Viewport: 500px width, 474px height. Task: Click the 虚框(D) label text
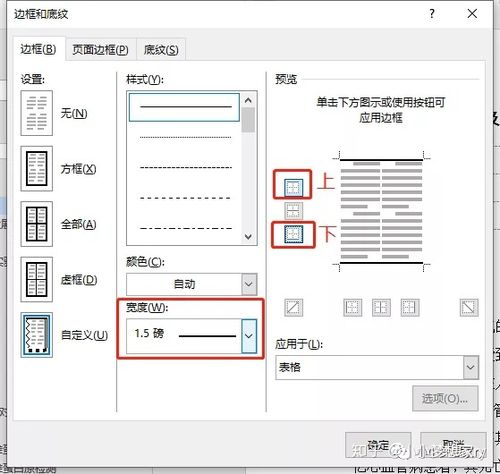79,280
